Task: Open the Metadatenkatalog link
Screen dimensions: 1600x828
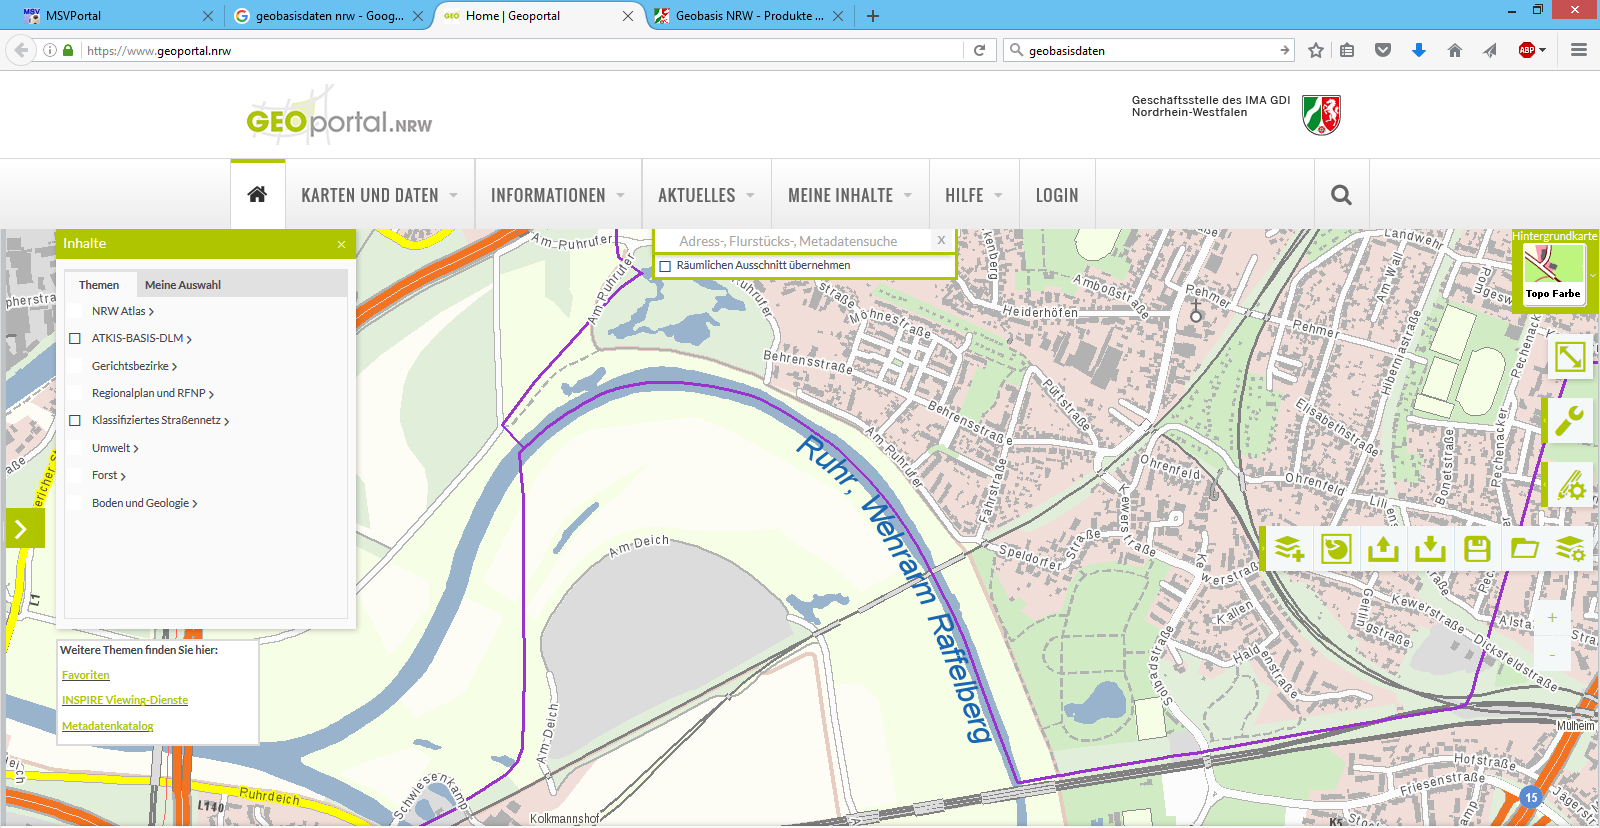Action: tap(108, 727)
